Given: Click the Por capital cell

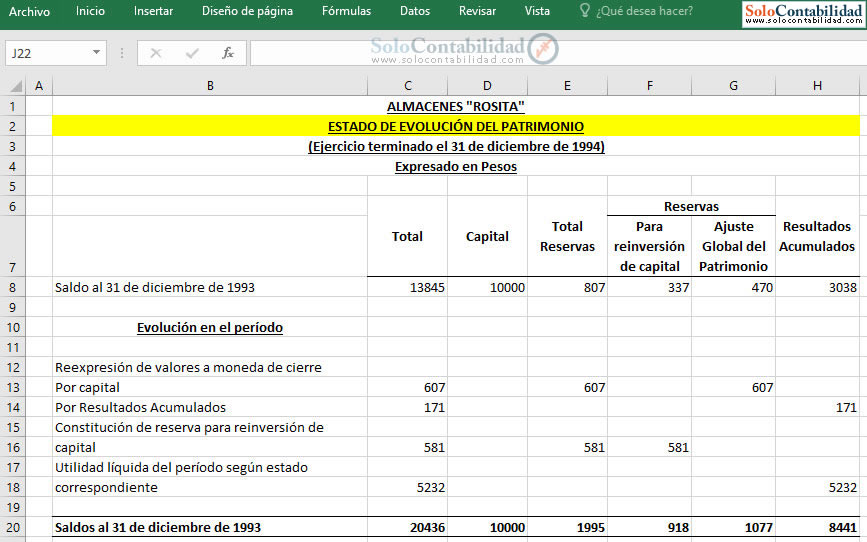Looking at the screenshot, I should click(210, 388).
